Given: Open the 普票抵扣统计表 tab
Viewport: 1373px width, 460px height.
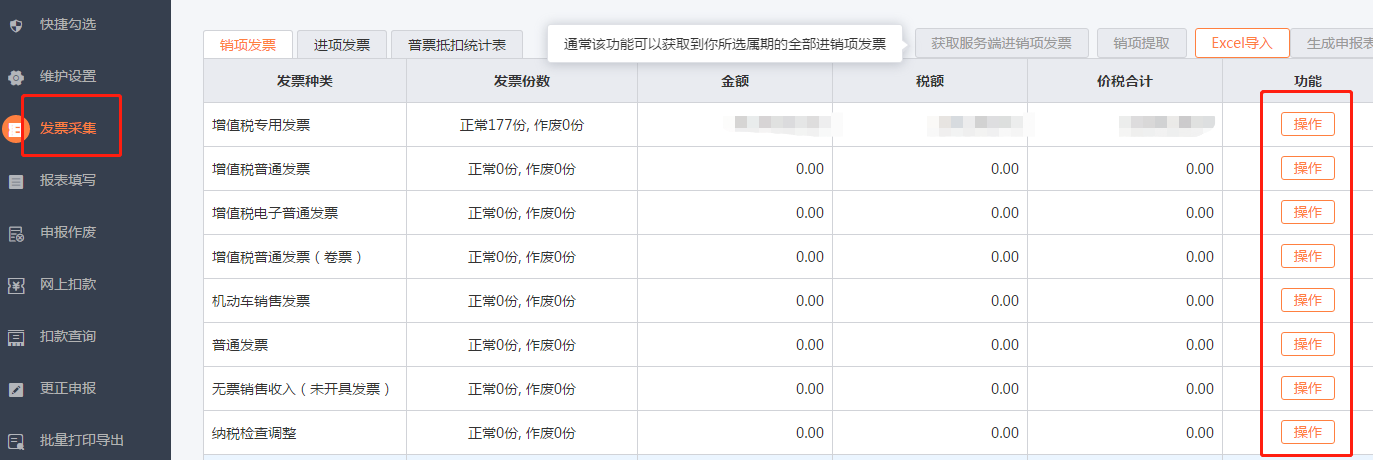Looking at the screenshot, I should click(457, 45).
